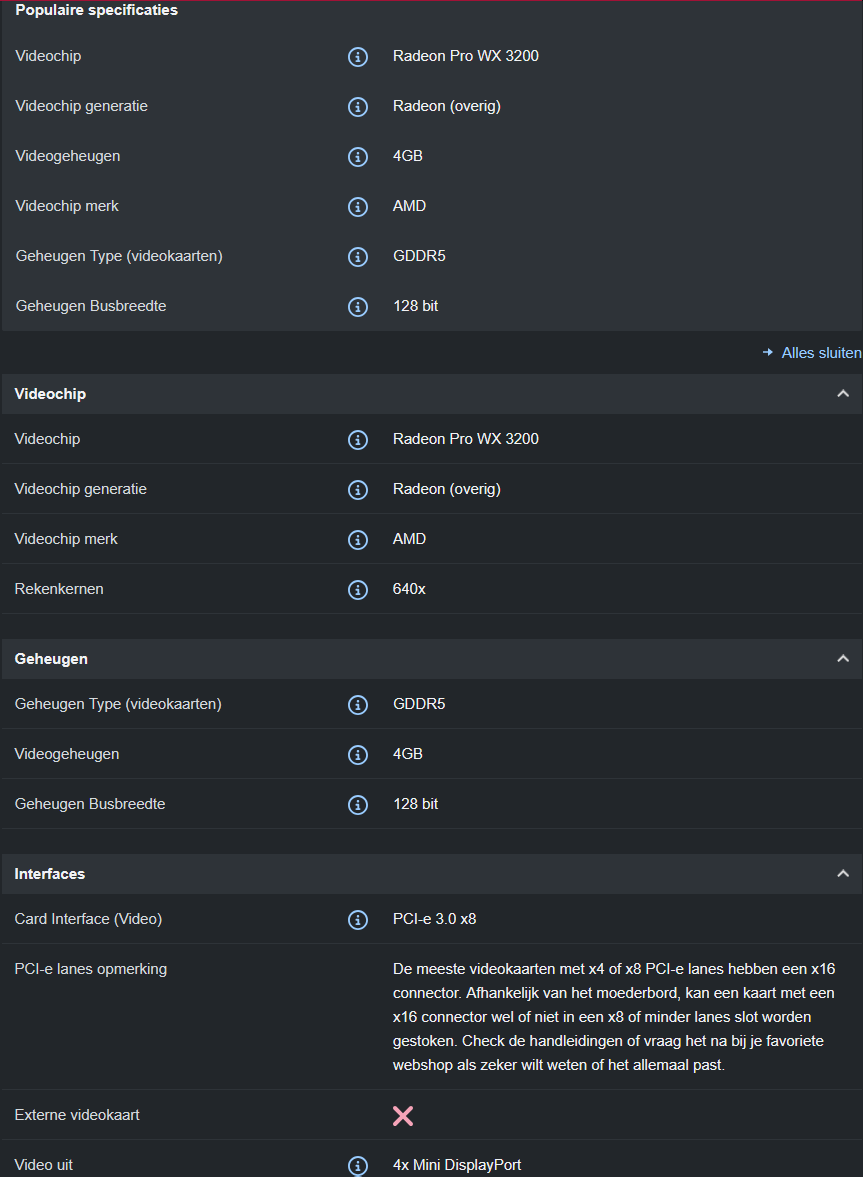
Task: Click Geheugen Busbreedte info icon in Geheugen section
Action: 358,805
